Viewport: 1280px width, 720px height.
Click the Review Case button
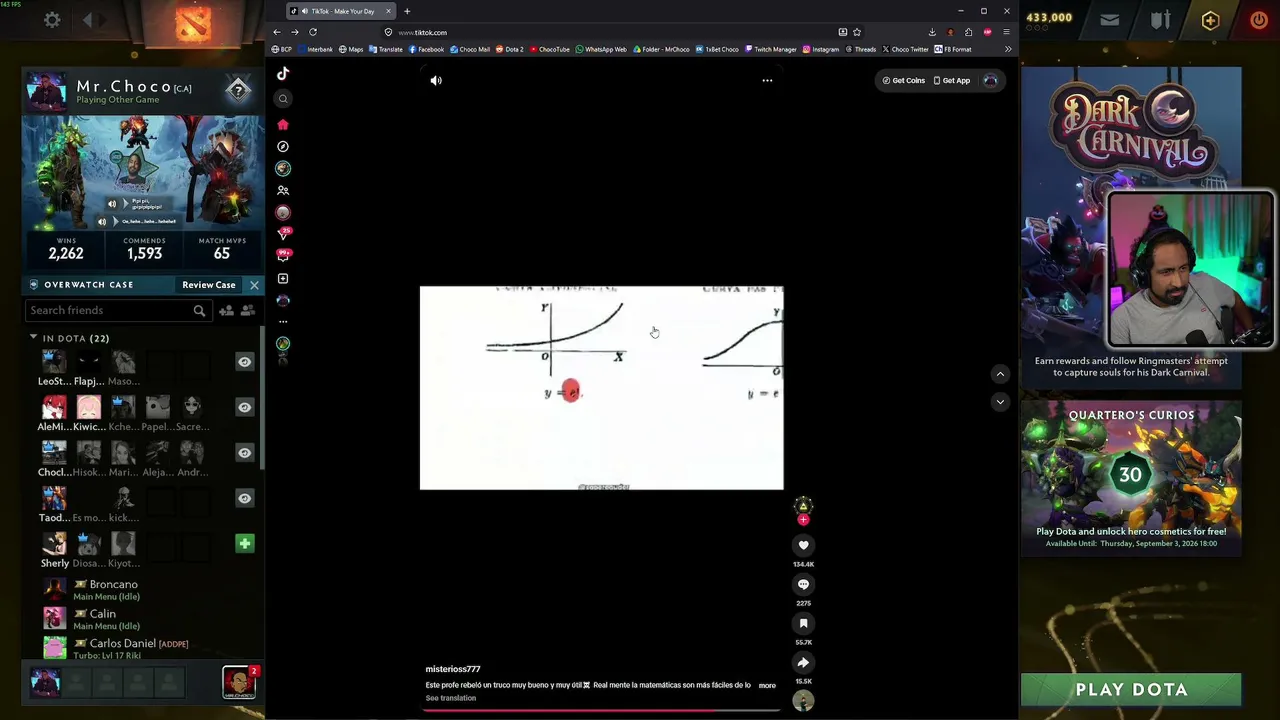[209, 285]
